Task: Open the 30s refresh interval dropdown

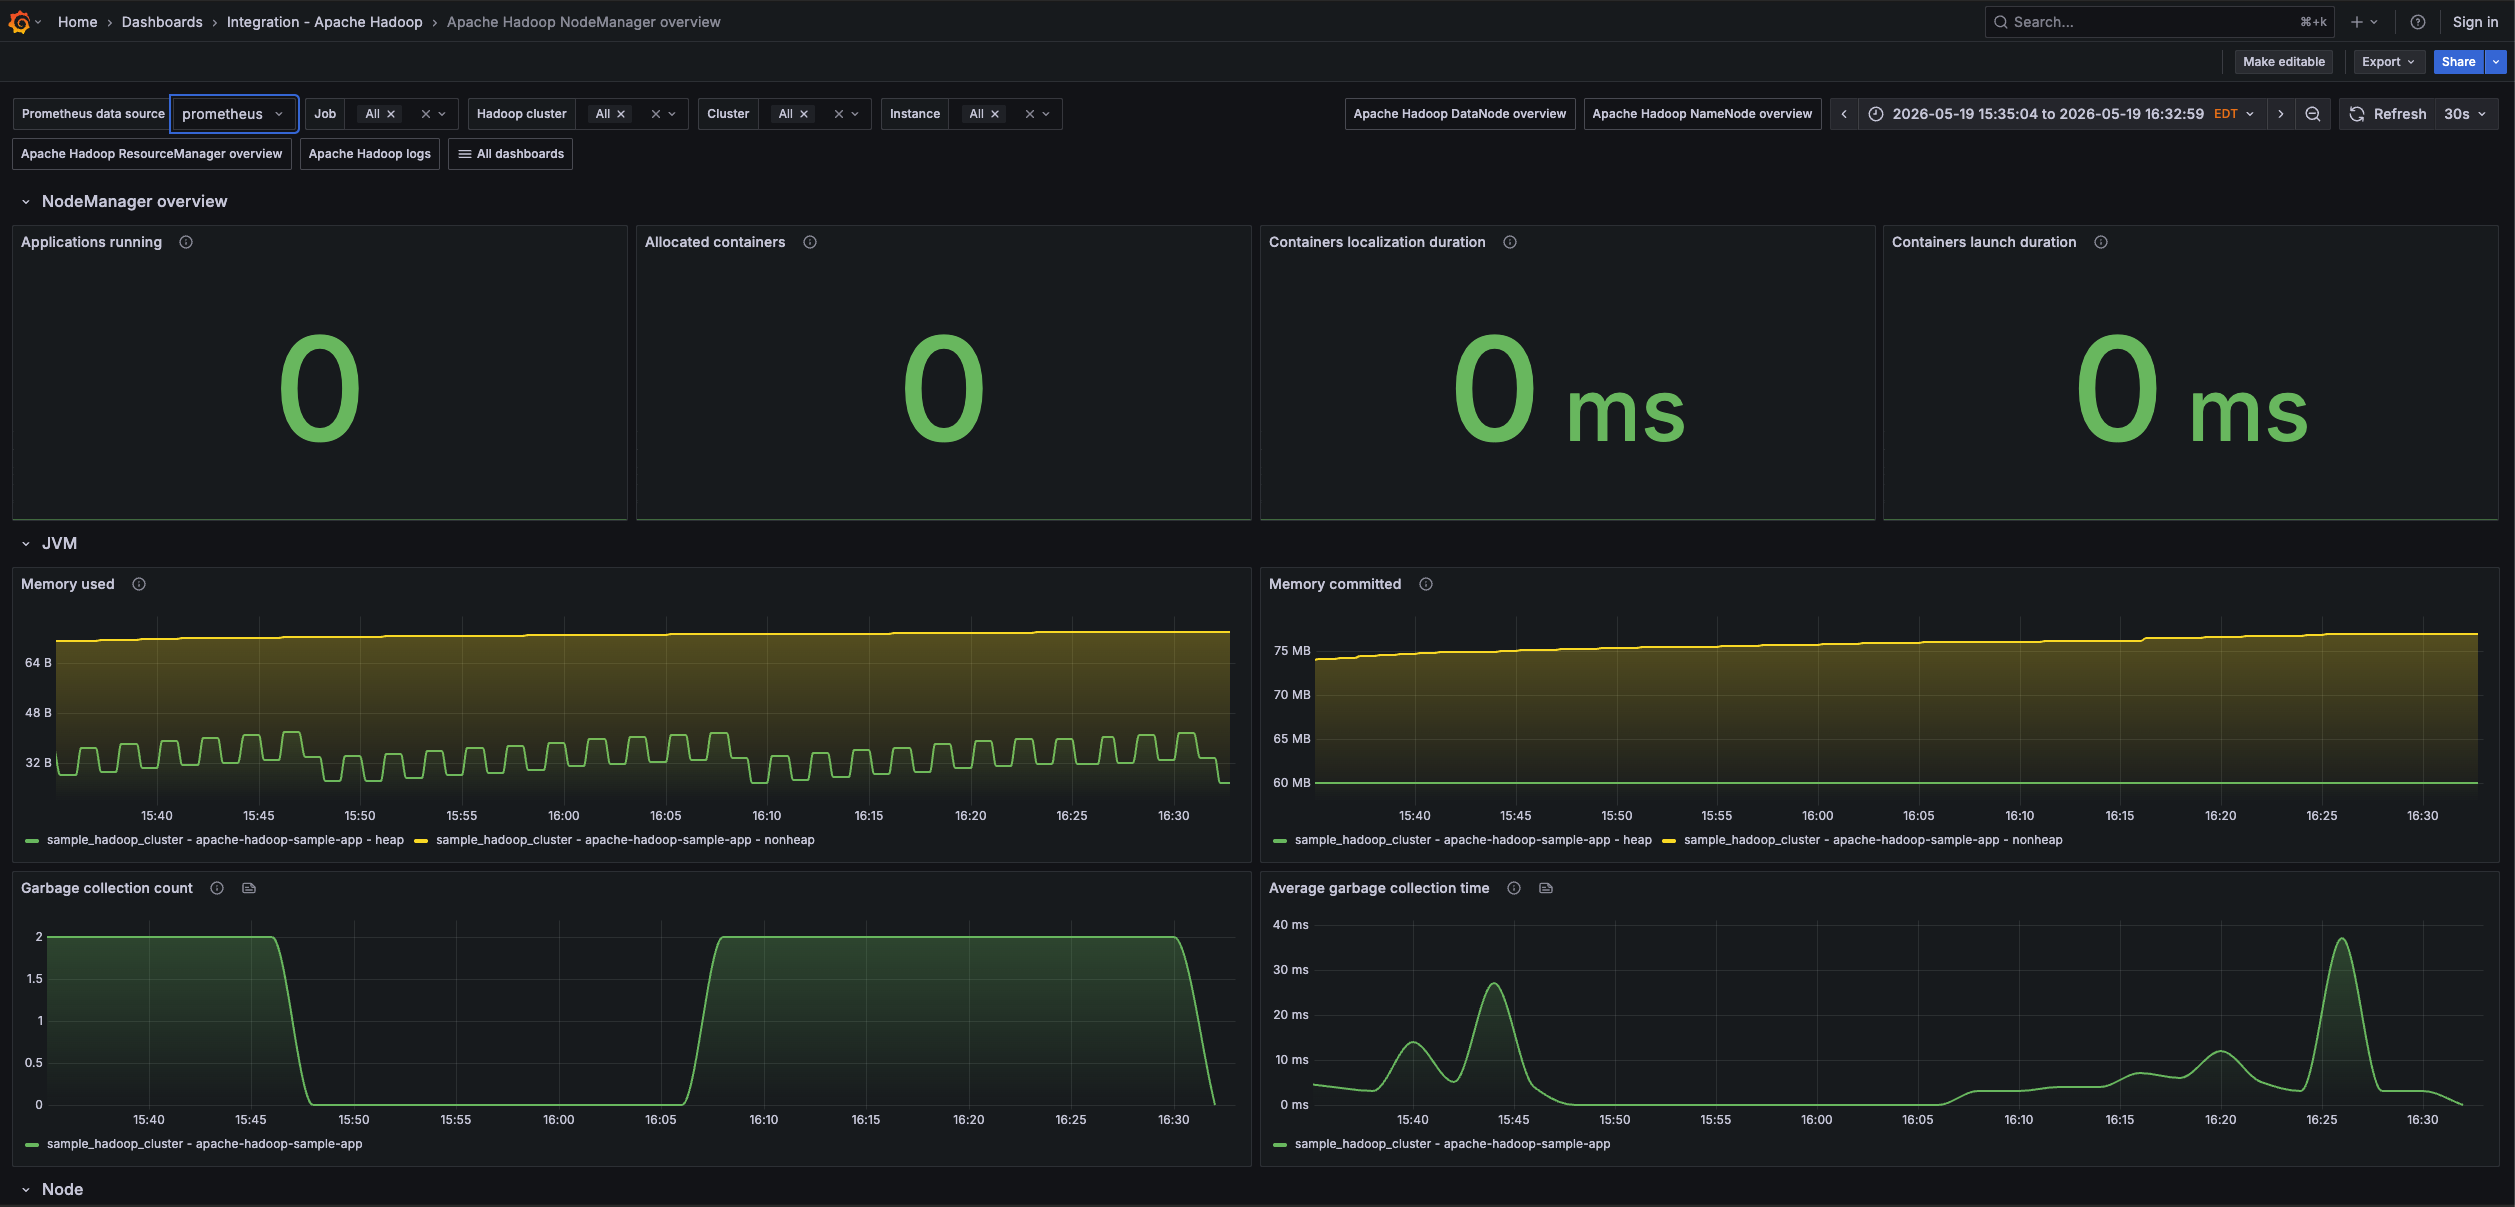Action: coord(2465,114)
